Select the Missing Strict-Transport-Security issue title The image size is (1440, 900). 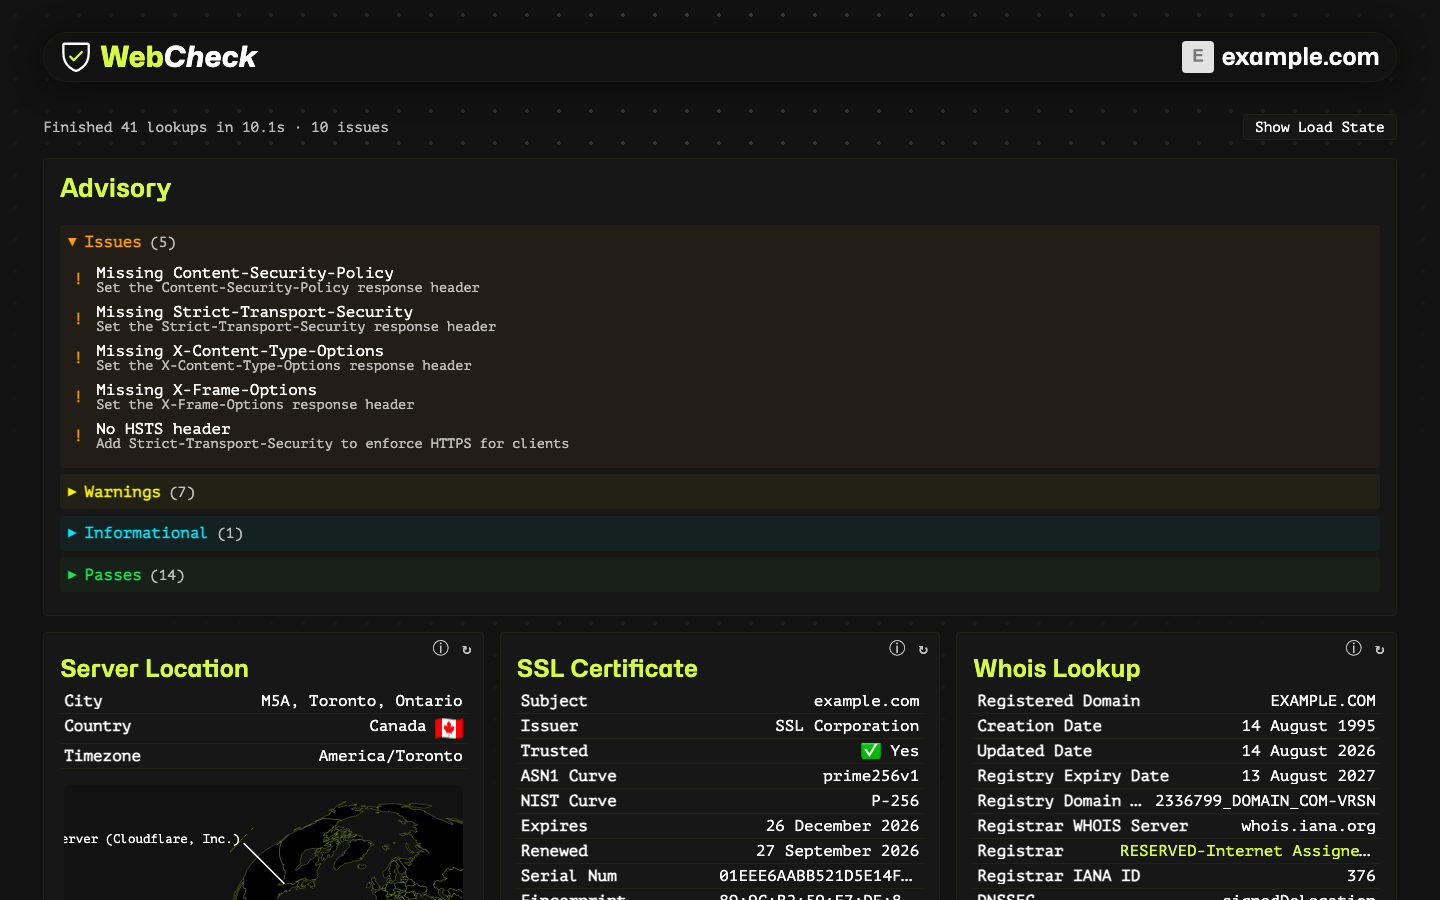254,311
